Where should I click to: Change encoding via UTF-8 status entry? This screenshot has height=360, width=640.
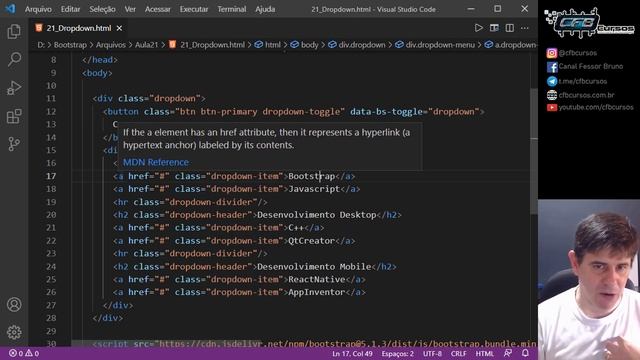tap(432, 353)
